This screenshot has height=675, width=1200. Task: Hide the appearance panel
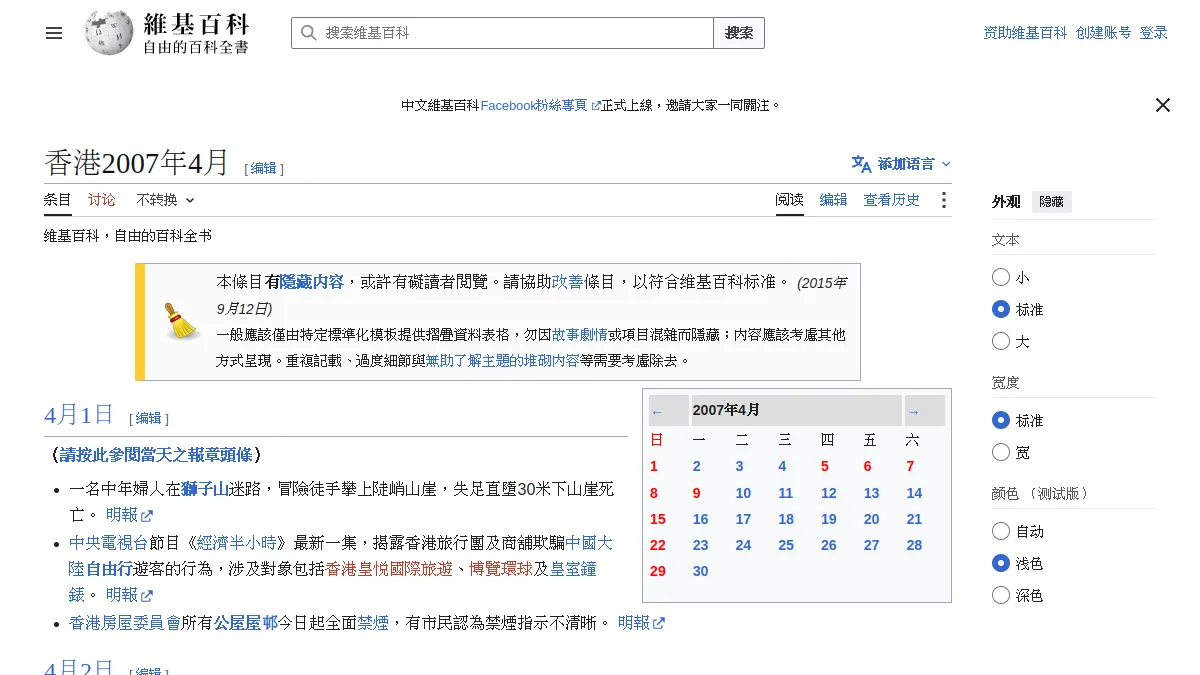[1051, 202]
